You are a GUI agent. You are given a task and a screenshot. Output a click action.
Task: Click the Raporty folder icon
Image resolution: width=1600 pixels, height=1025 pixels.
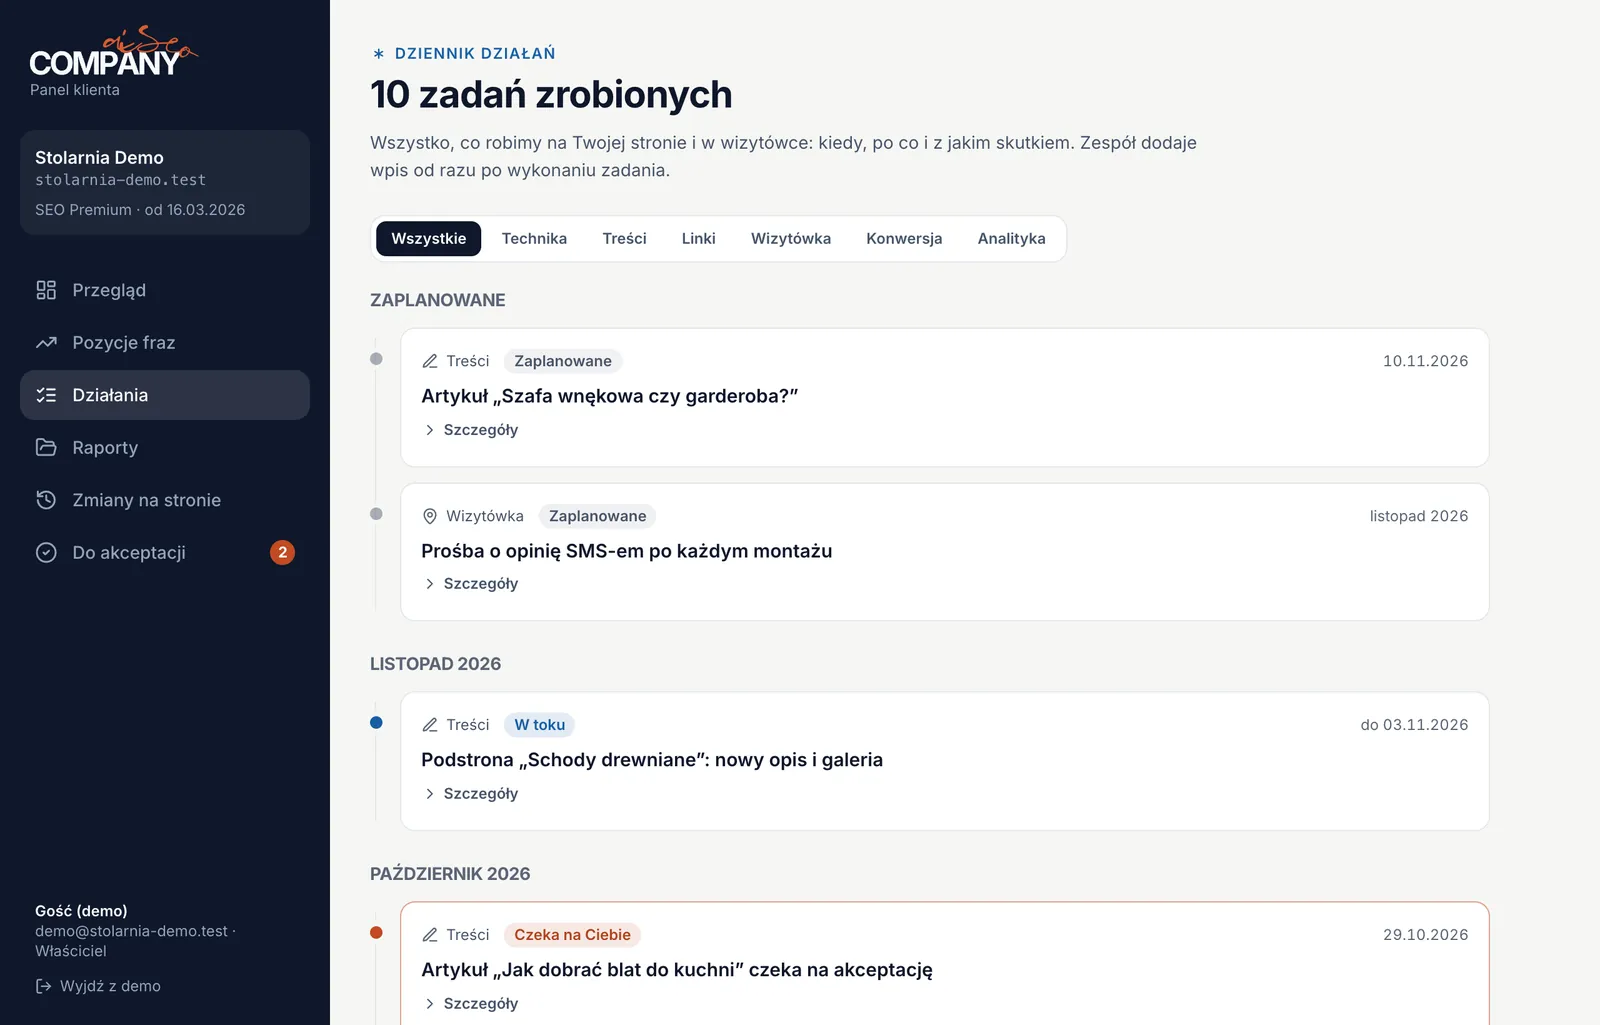coord(46,447)
